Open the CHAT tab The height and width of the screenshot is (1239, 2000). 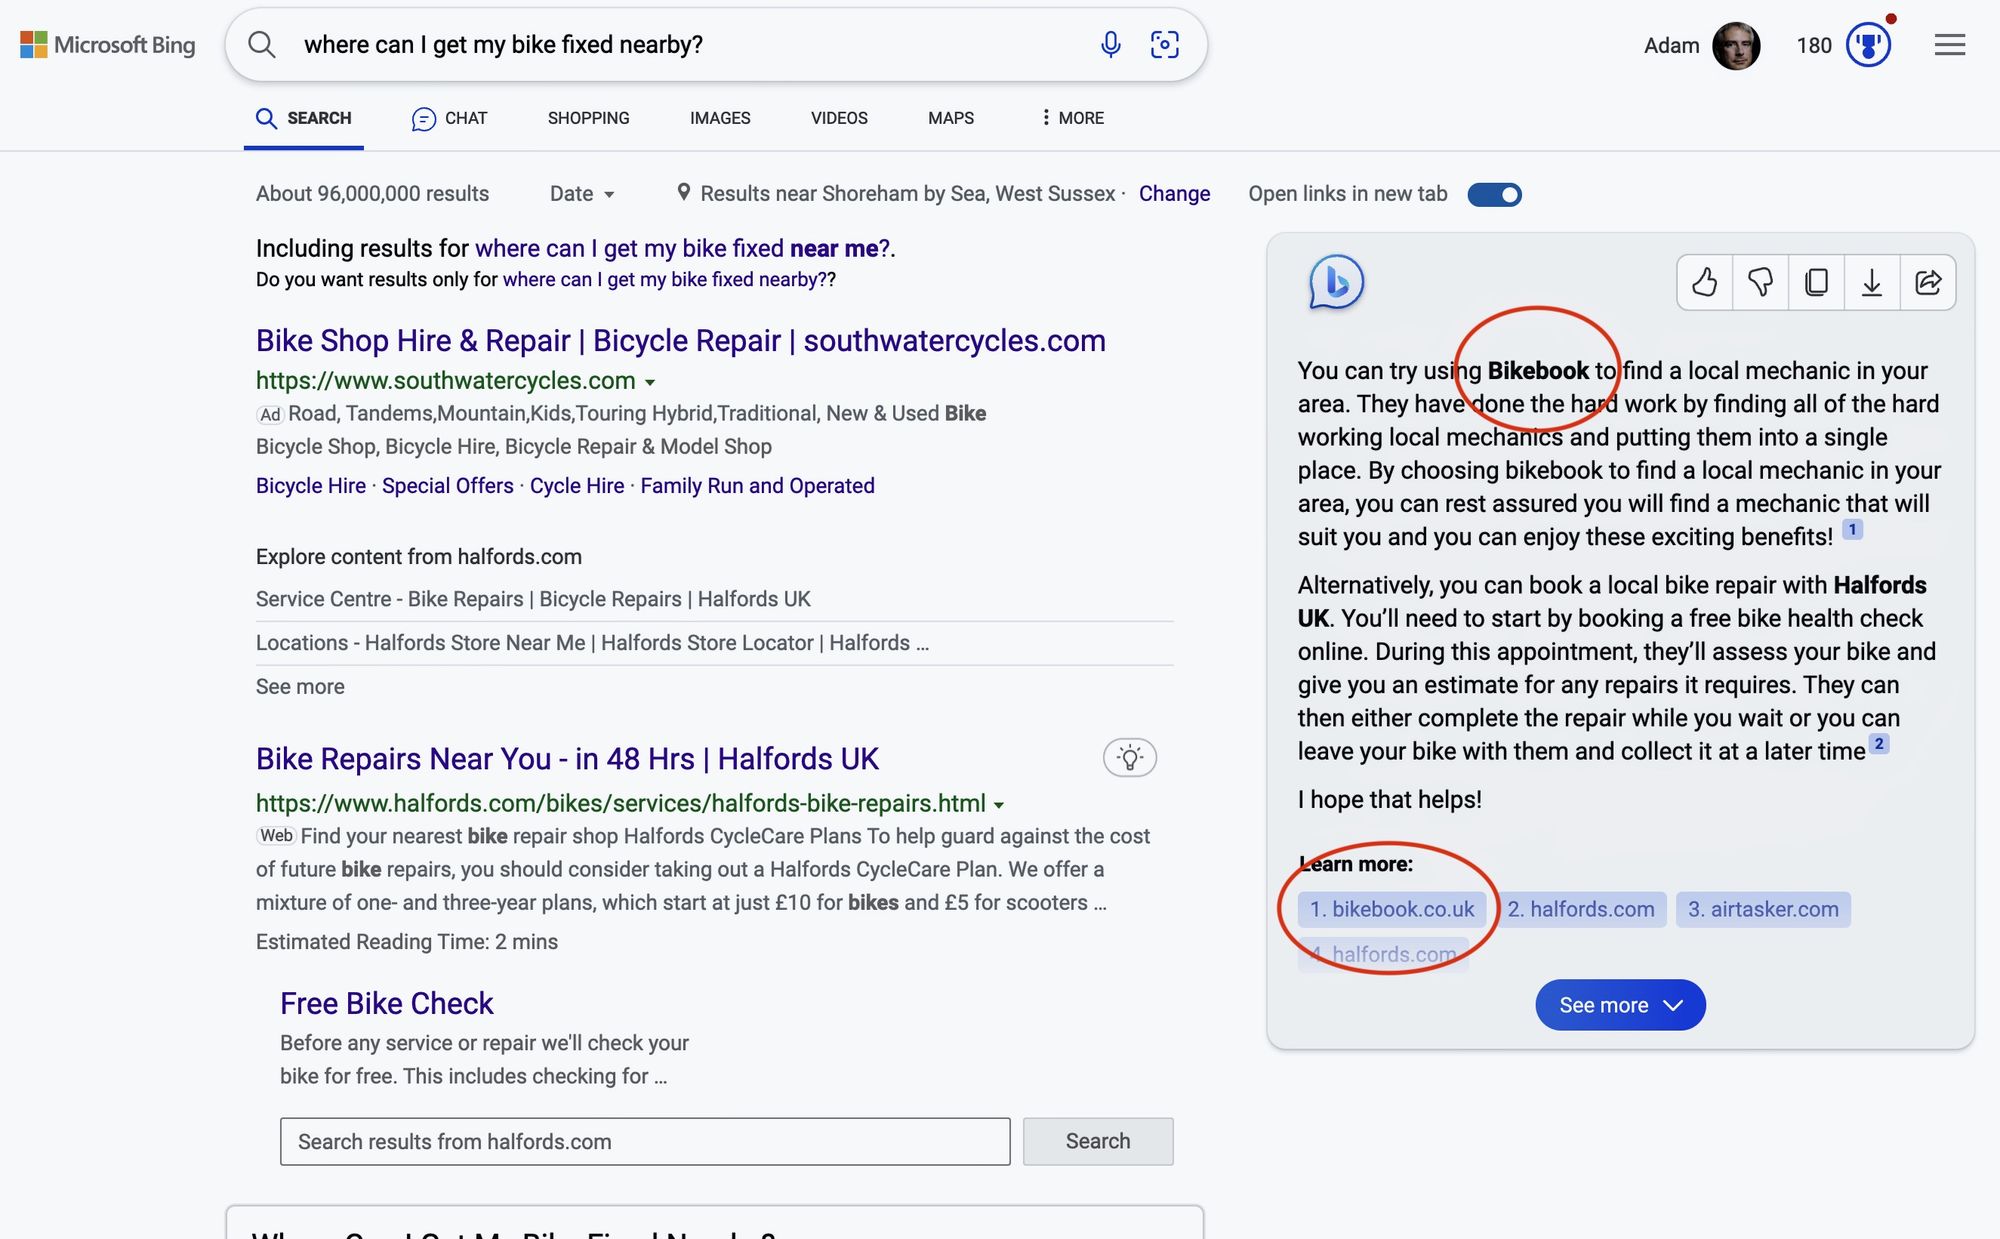point(449,118)
